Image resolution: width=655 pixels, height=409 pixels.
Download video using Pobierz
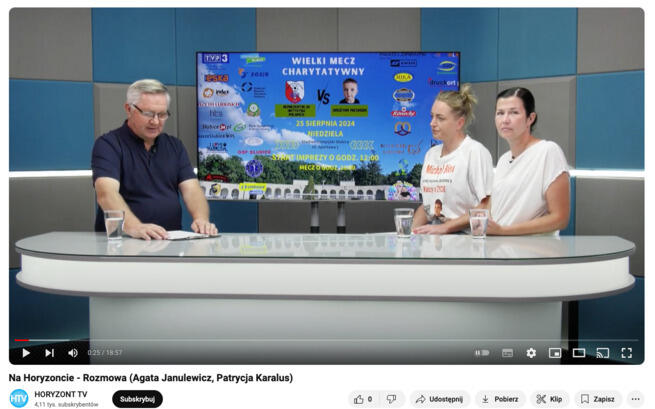click(x=500, y=399)
